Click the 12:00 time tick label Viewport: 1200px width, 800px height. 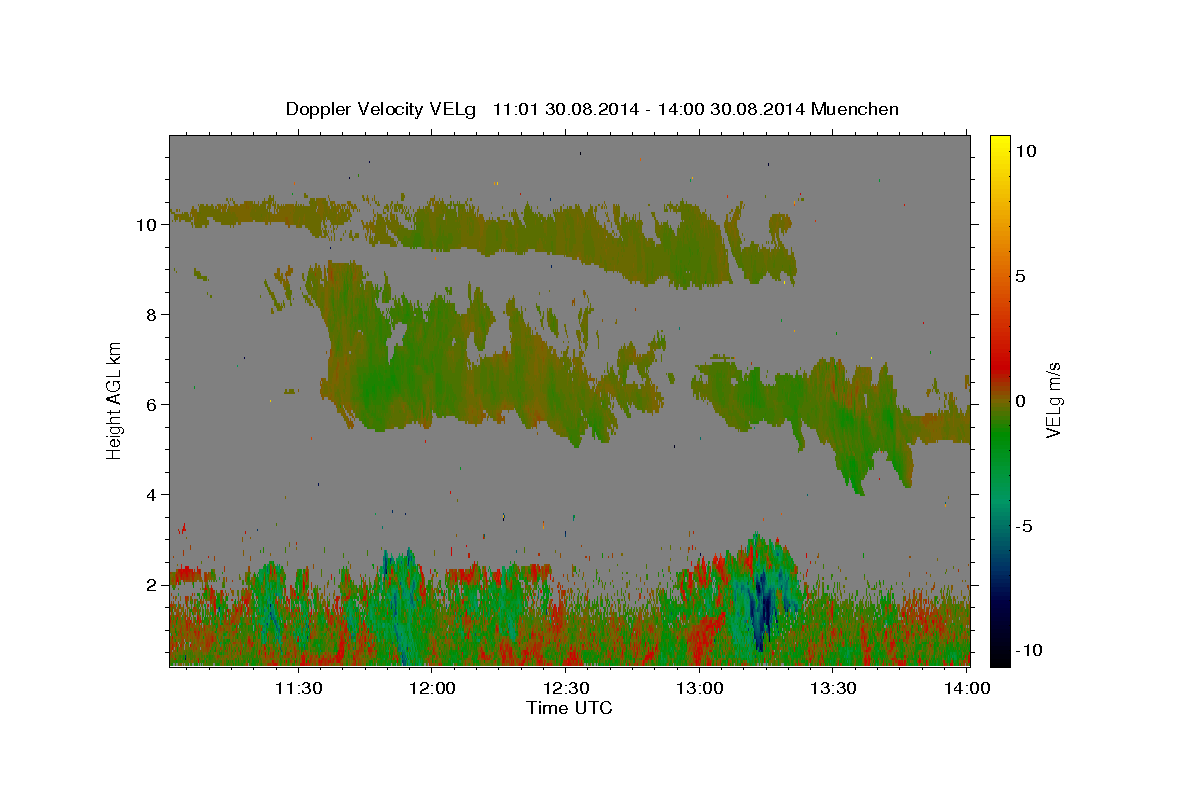pyautogui.click(x=432, y=688)
